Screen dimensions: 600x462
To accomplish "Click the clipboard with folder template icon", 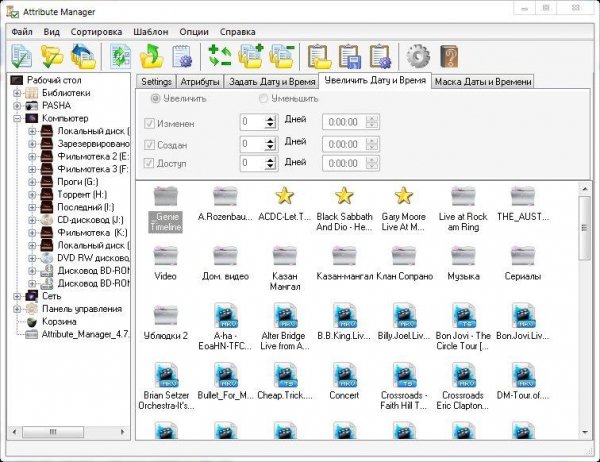I will click(x=319, y=57).
